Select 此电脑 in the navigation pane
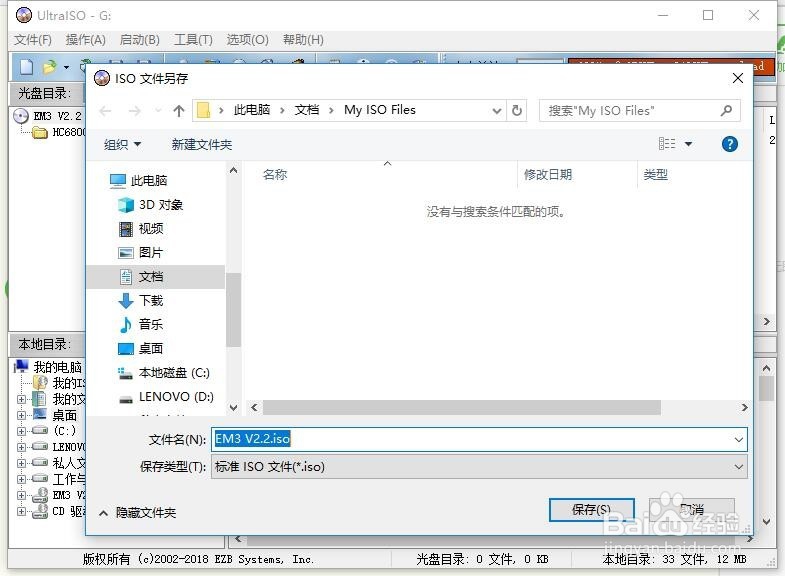 point(139,181)
